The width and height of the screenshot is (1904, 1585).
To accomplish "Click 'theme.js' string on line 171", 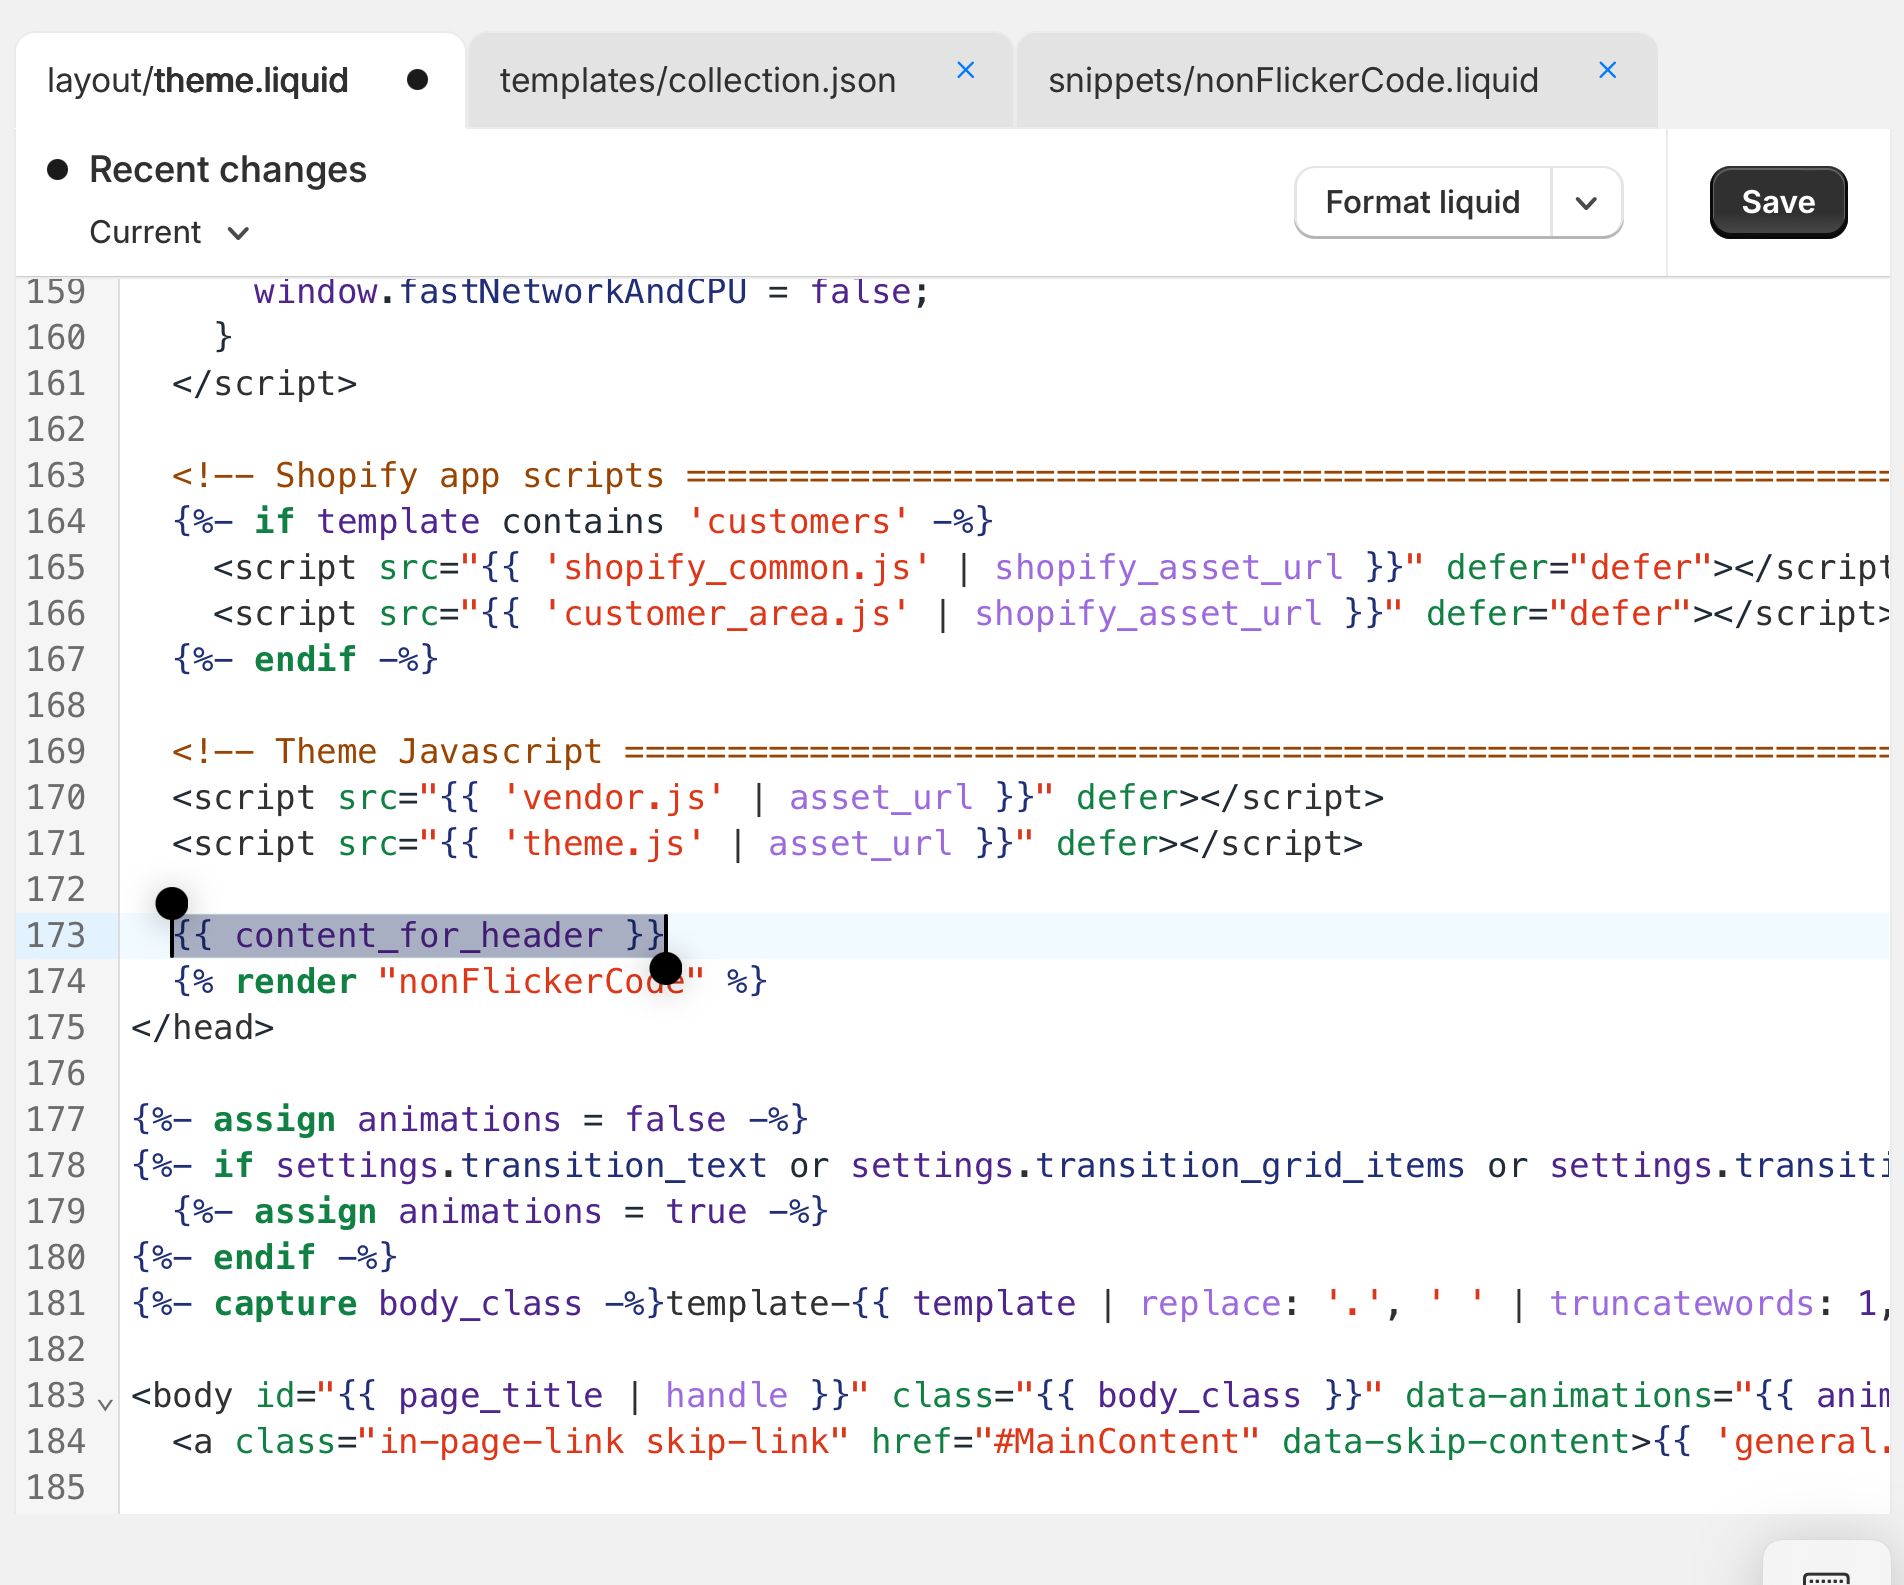I will (x=603, y=843).
